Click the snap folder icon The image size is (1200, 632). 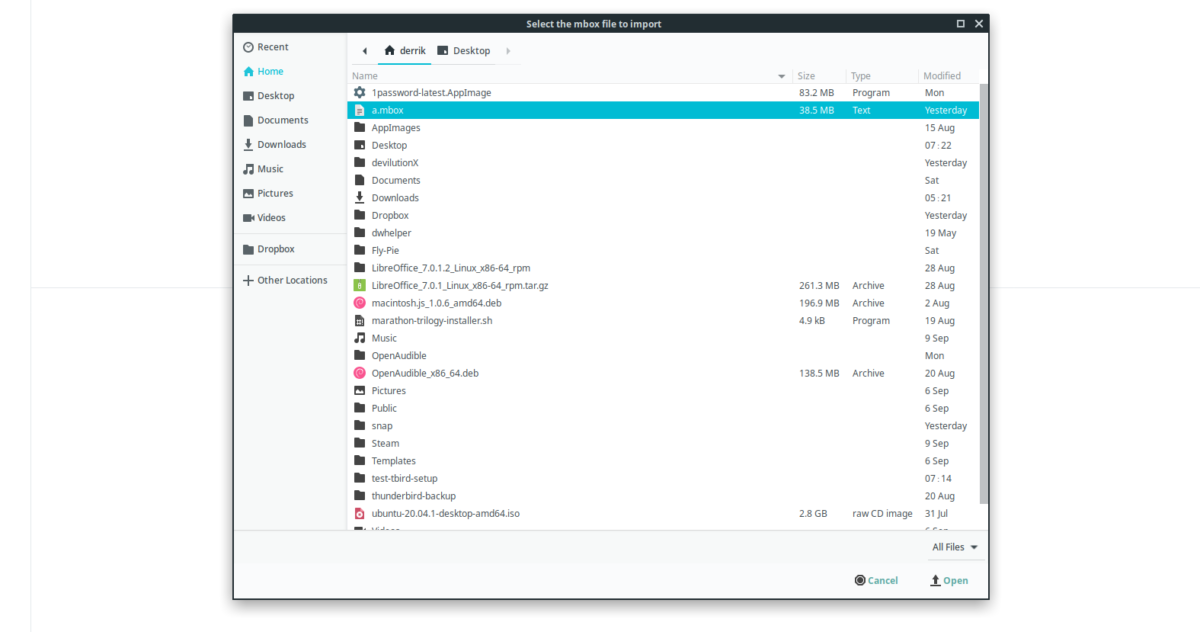click(x=360, y=426)
